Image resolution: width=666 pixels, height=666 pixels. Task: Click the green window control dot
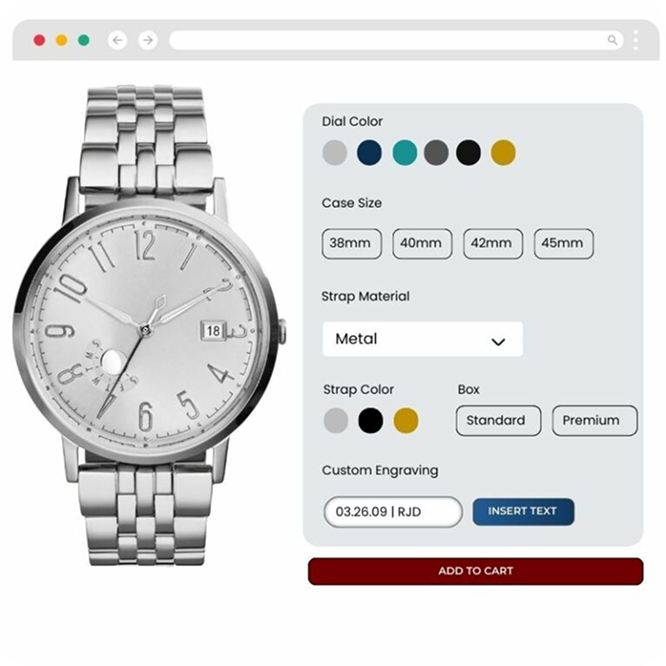[x=84, y=40]
